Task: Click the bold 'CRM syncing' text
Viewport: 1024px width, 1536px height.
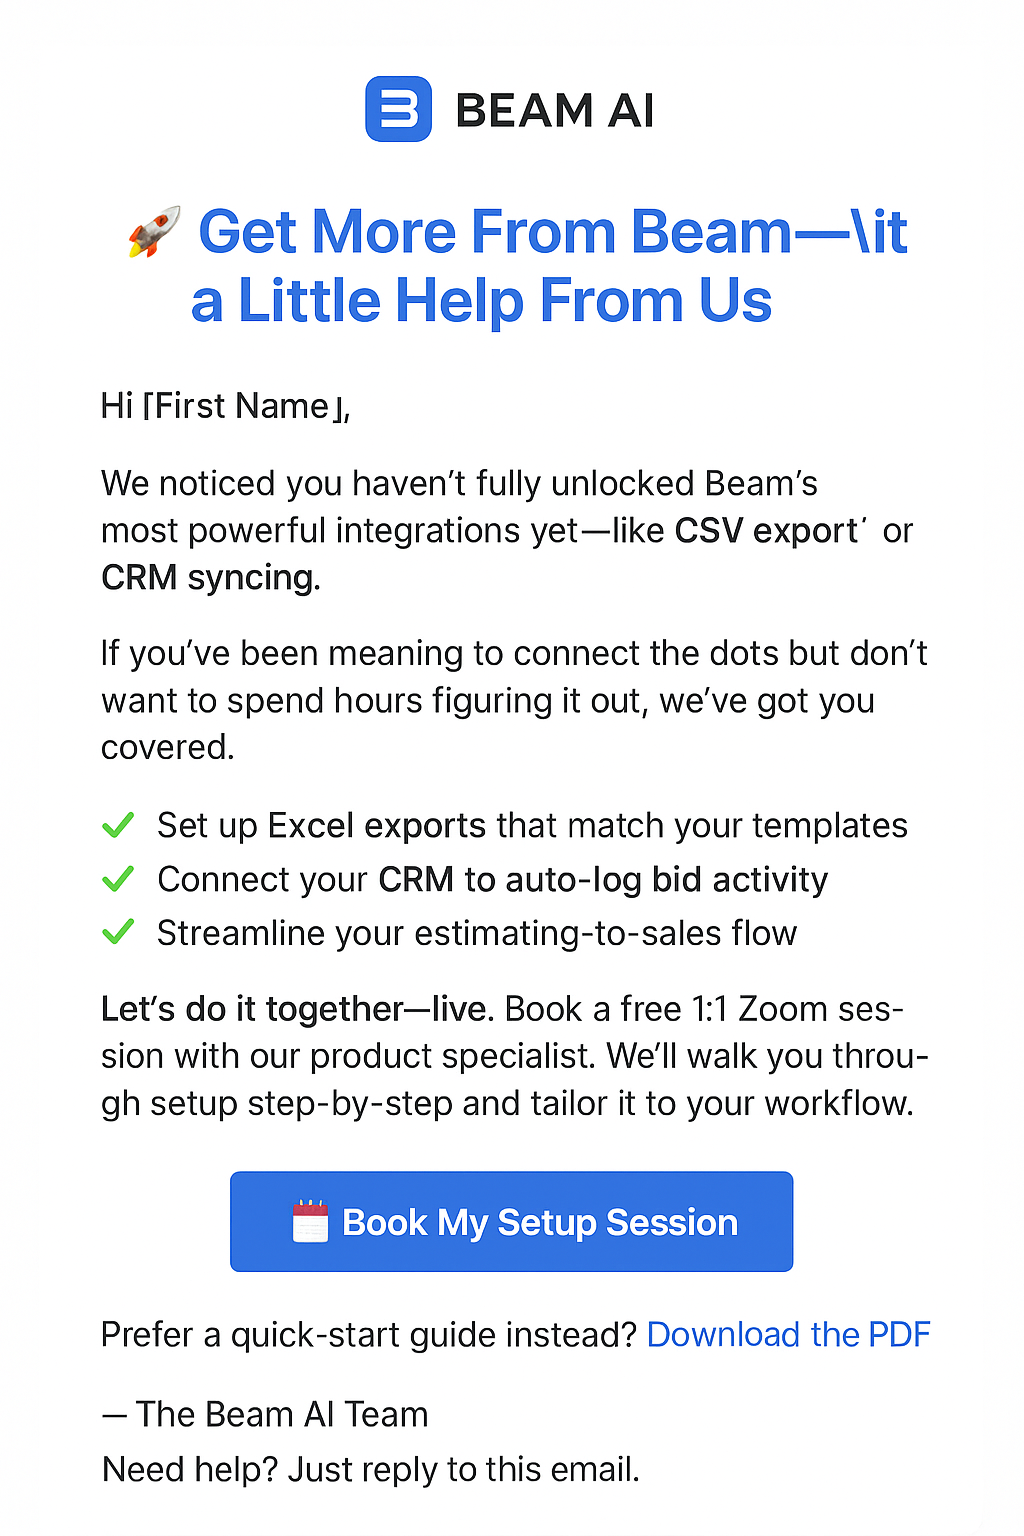Action: [x=211, y=578]
